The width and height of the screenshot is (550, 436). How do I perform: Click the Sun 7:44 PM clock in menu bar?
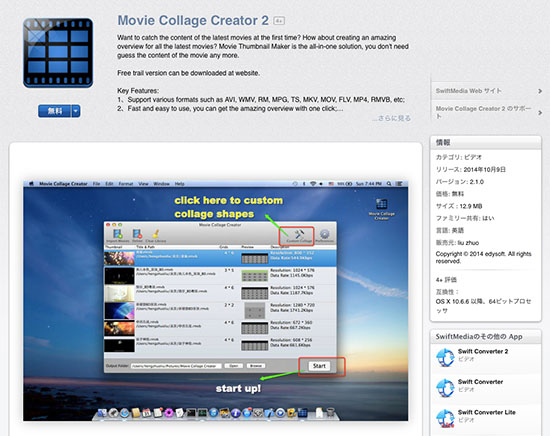pos(368,184)
